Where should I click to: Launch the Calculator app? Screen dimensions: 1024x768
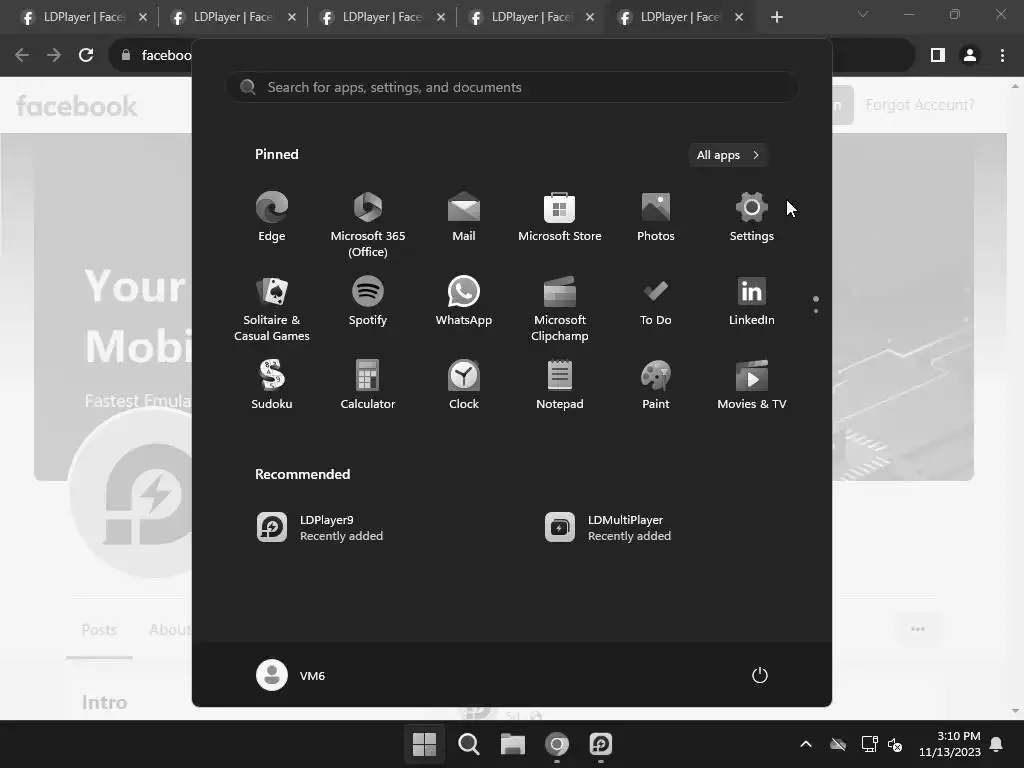[x=368, y=384]
